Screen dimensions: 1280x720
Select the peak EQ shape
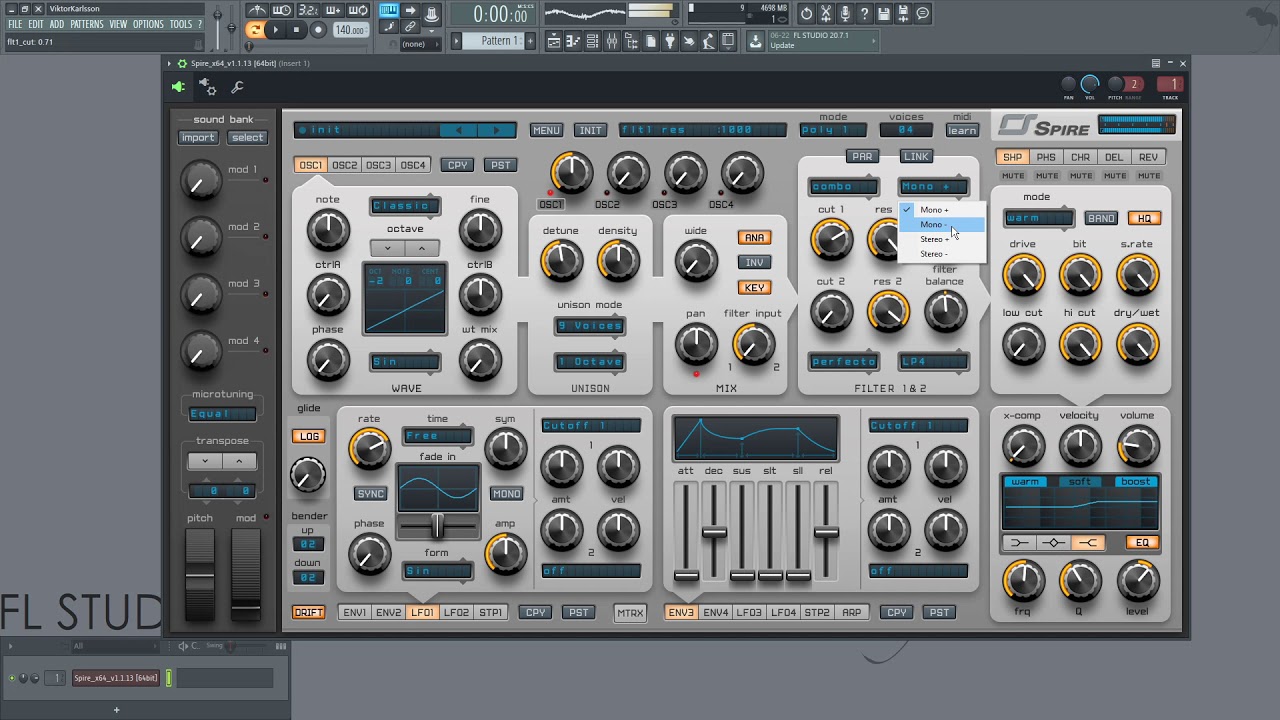(1054, 543)
